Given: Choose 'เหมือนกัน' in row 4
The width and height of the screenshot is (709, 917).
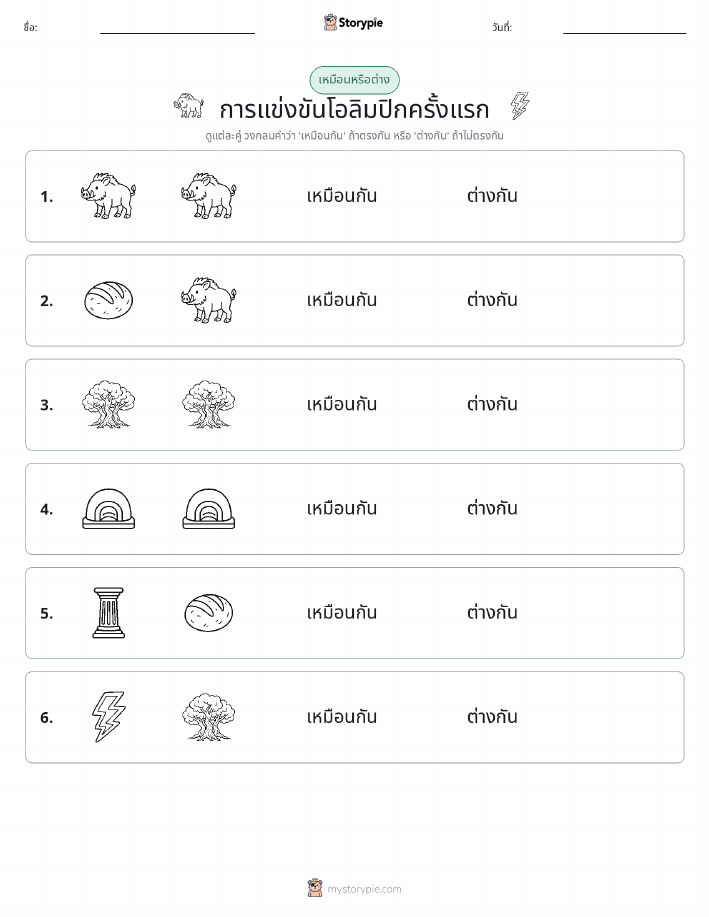Looking at the screenshot, I should click(342, 508).
